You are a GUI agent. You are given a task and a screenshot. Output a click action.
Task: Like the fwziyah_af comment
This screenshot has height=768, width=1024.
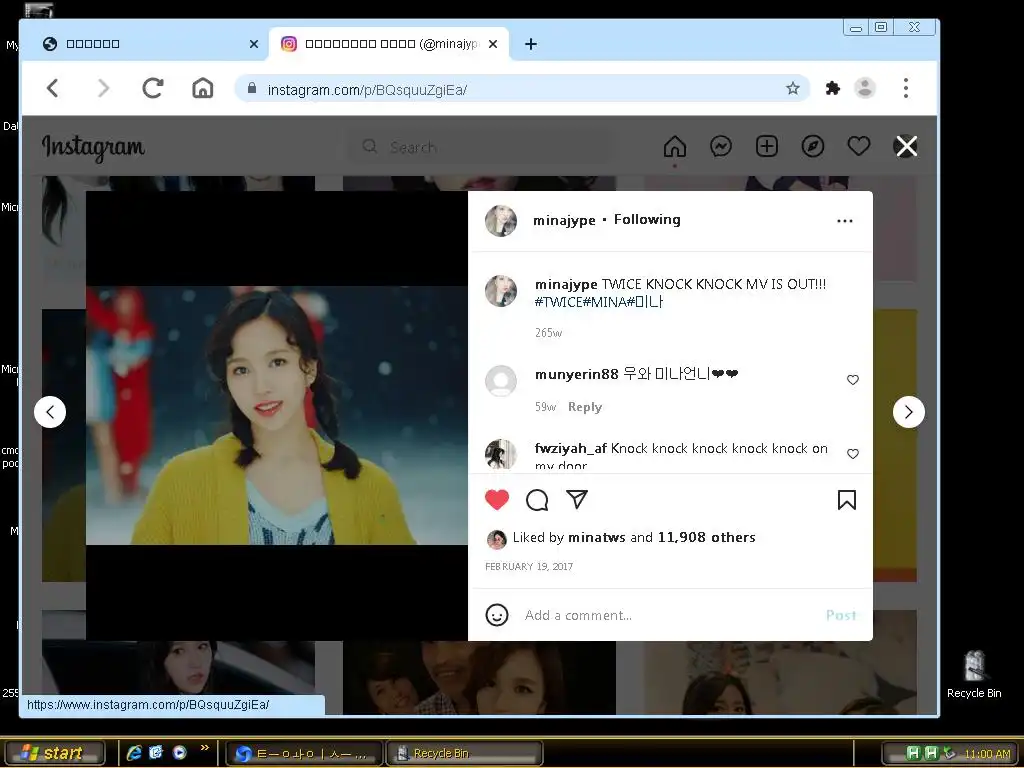pyautogui.click(x=852, y=453)
